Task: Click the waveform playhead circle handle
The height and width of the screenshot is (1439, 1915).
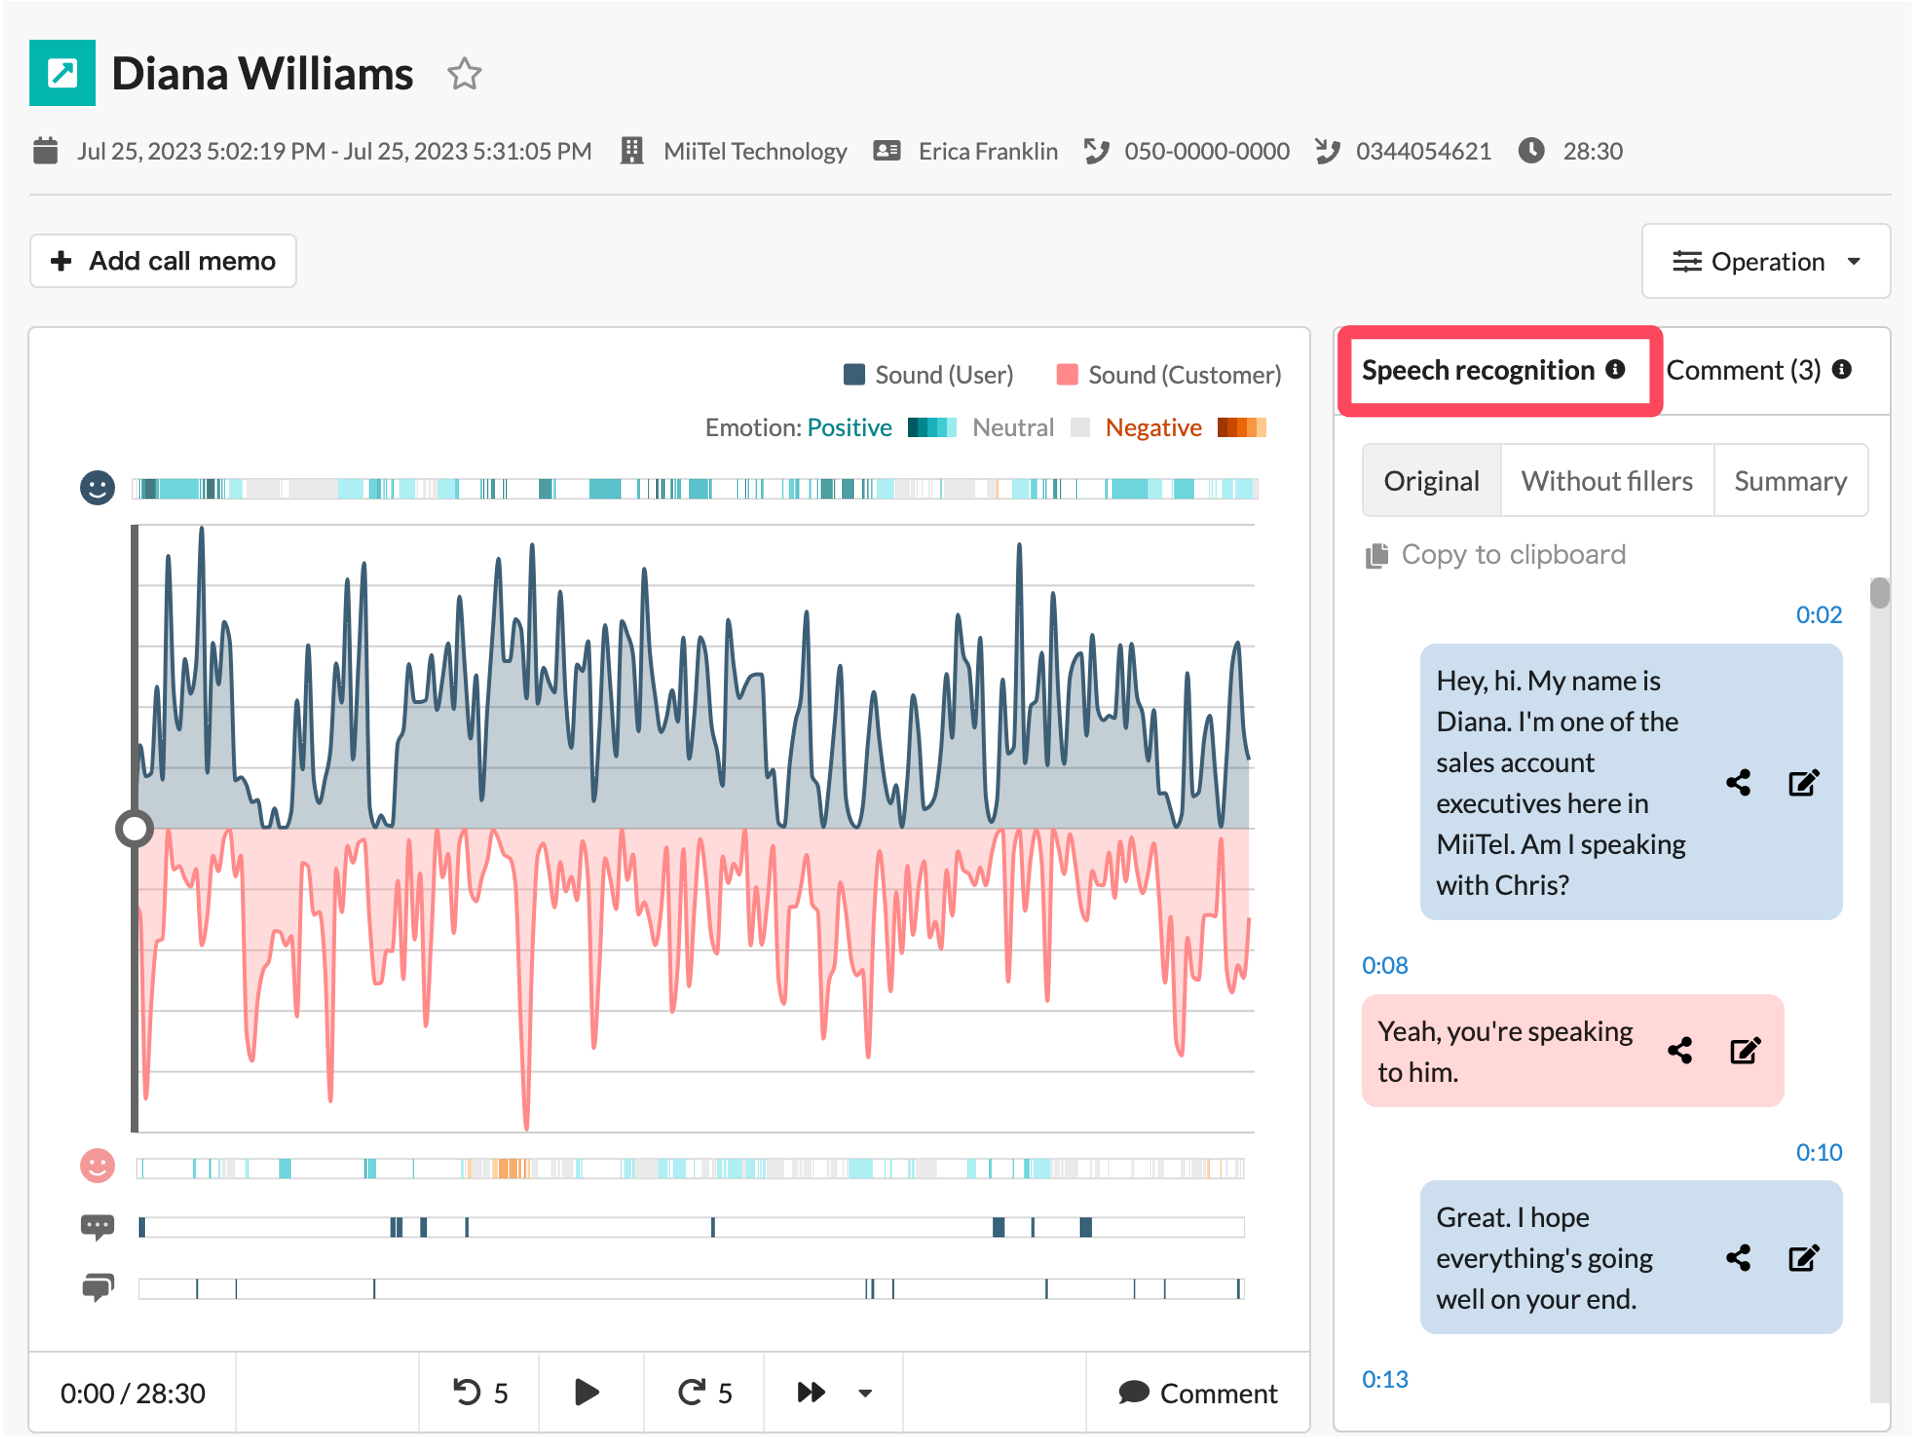Action: pos(134,829)
